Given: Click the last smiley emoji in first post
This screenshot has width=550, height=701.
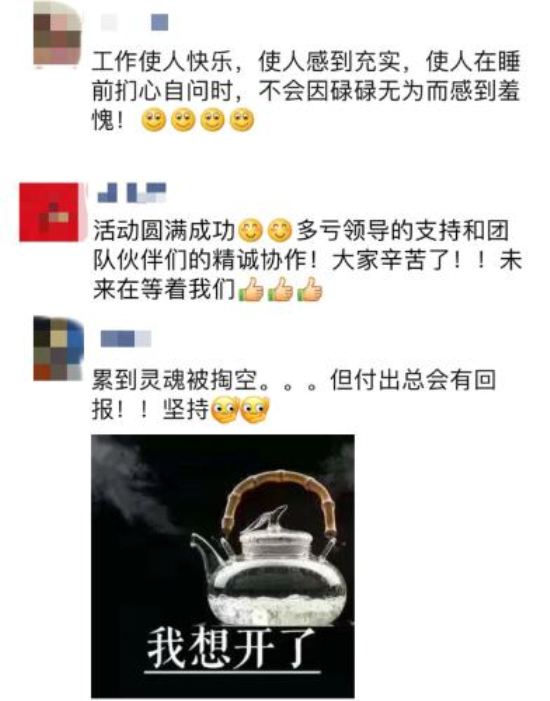Looking at the screenshot, I should [241, 120].
